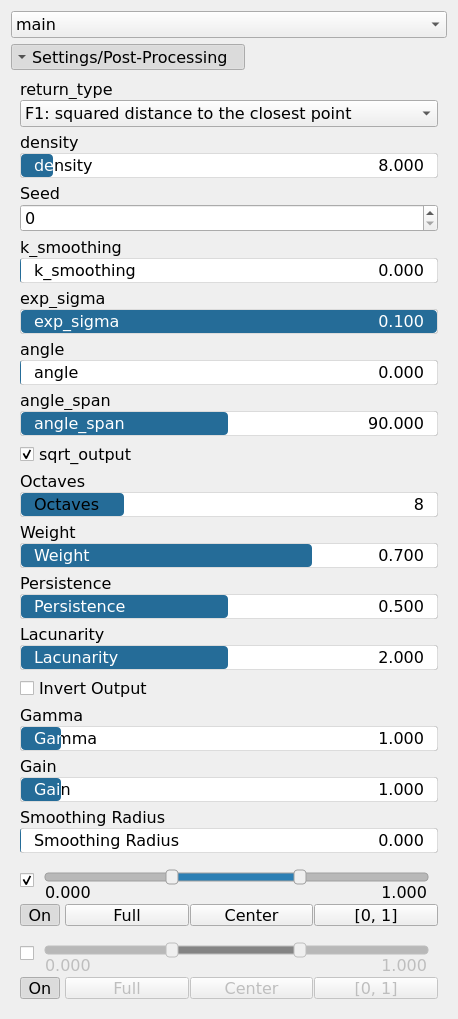Click the enabled Full button
The height and width of the screenshot is (1019, 458).
pos(127,915)
